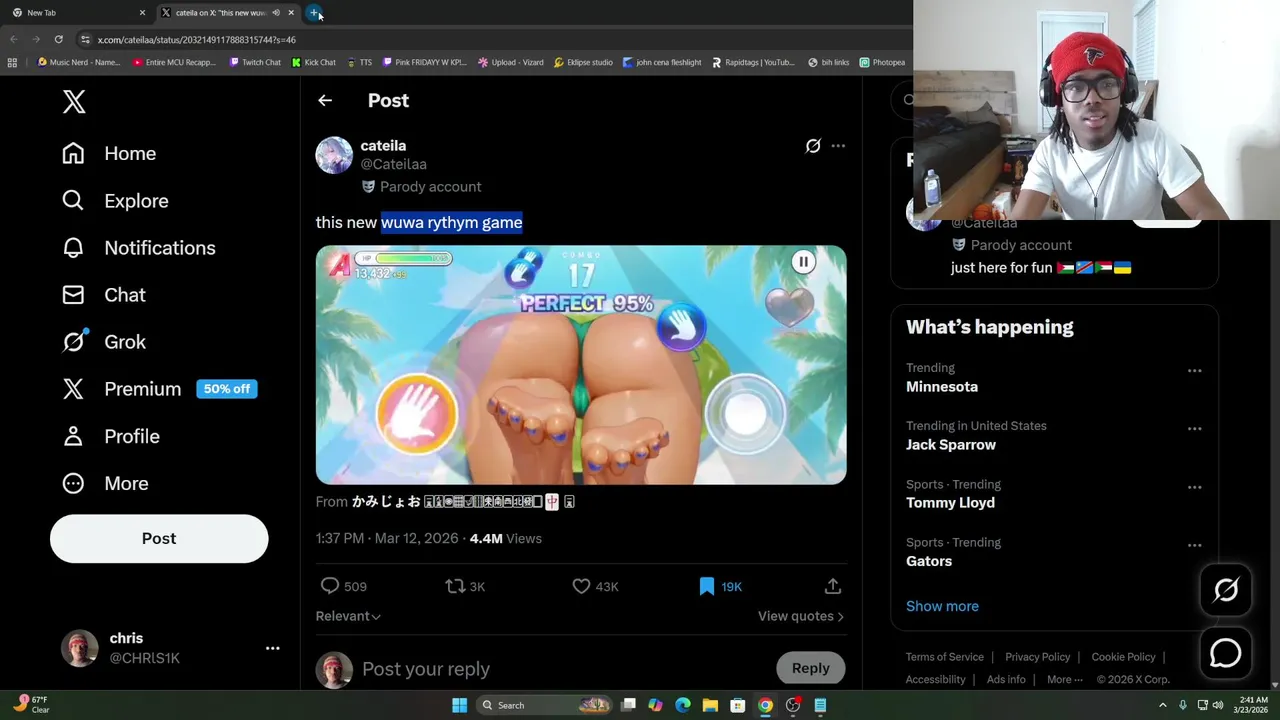Open Microsoft Edge from taskbar
The image size is (1280, 720).
coord(683,705)
